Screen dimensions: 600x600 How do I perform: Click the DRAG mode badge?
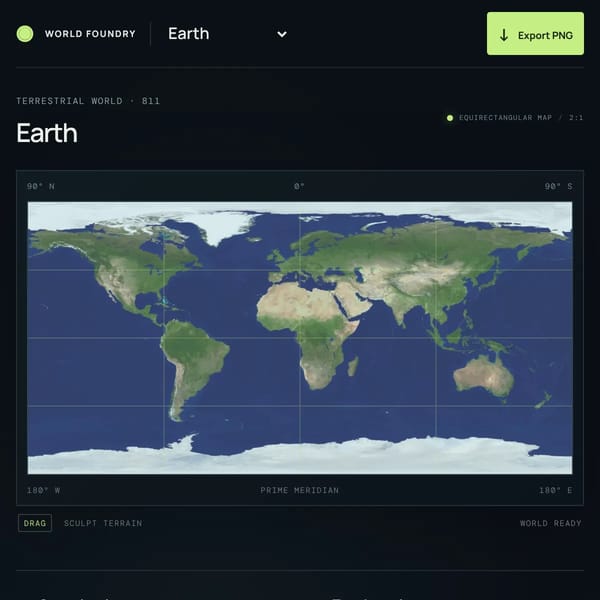[35, 523]
